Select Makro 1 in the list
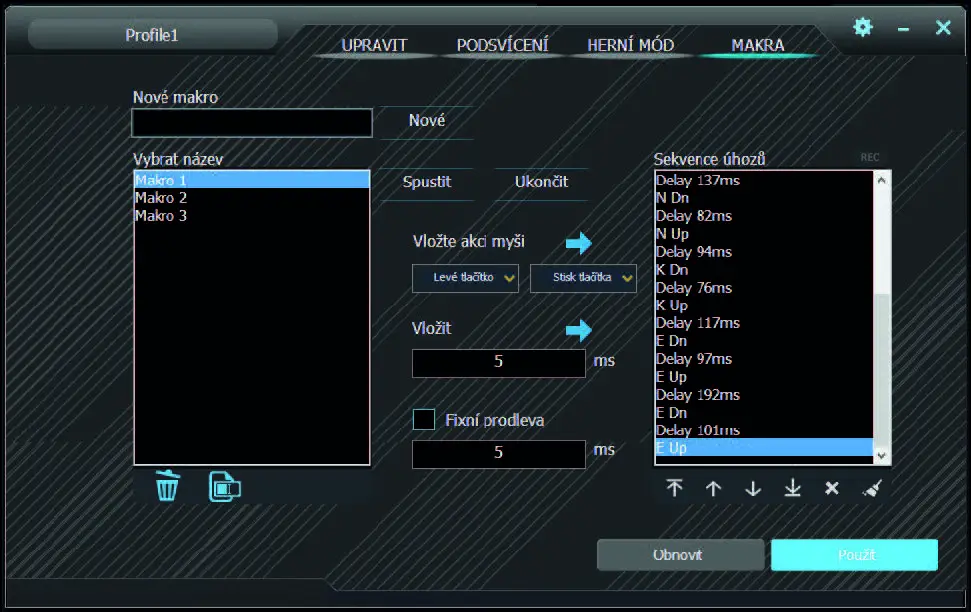 point(252,180)
